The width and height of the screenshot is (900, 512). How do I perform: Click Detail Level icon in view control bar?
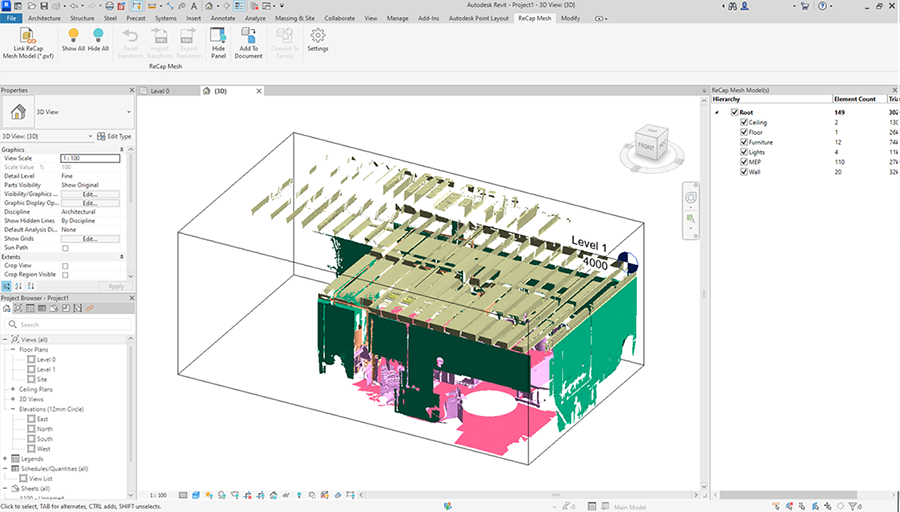183,495
